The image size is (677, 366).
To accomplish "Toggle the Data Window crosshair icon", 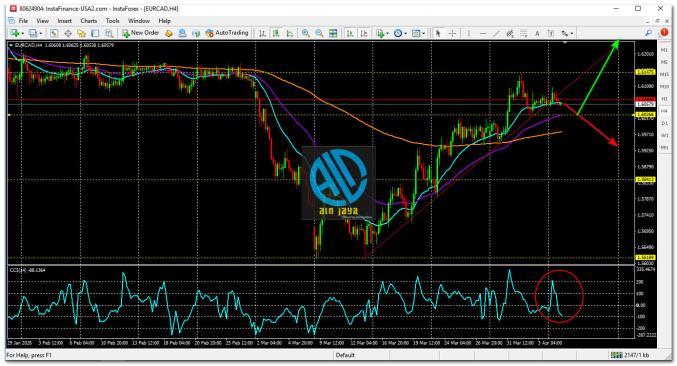I will click(68, 33).
